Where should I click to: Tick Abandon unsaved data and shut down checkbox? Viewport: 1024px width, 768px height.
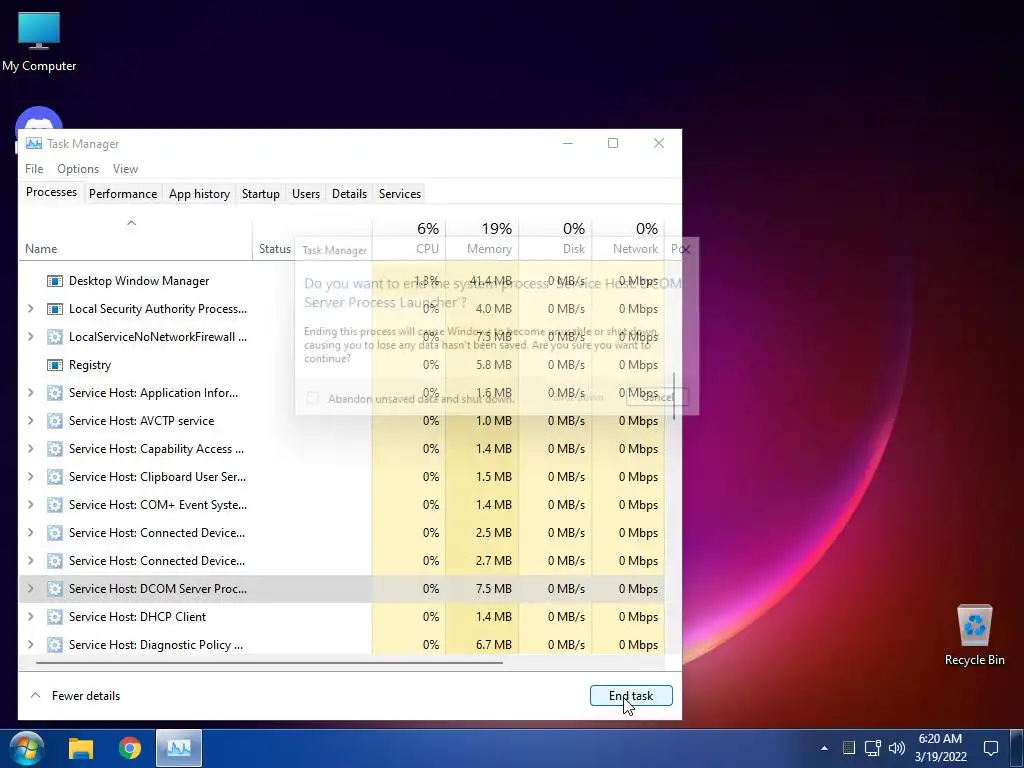[313, 398]
